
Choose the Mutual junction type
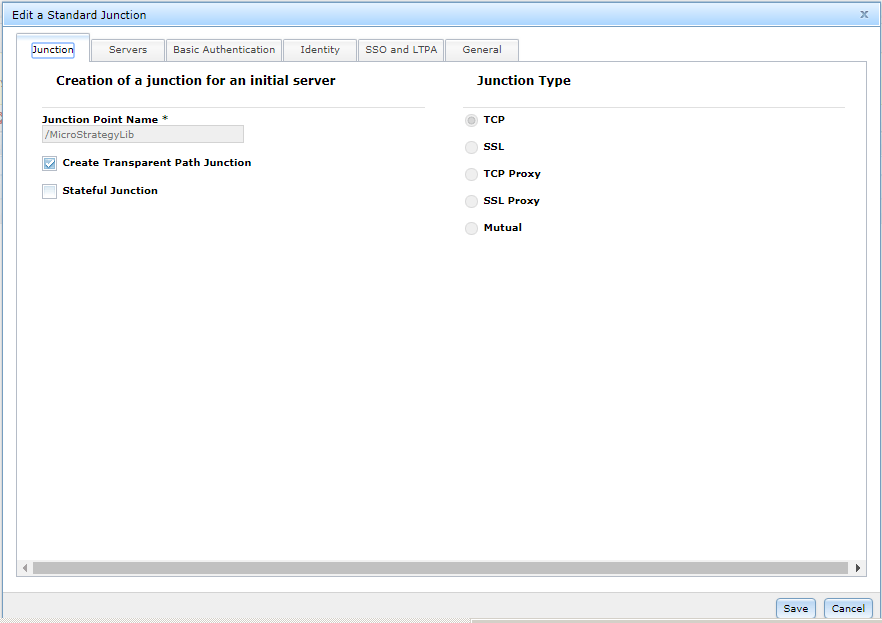coord(471,228)
